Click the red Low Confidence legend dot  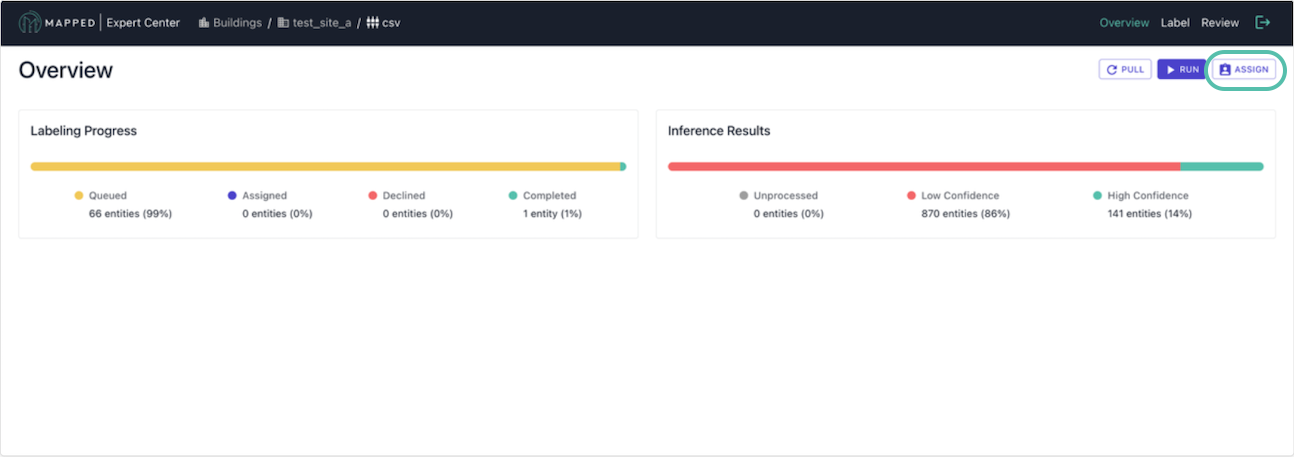(911, 196)
